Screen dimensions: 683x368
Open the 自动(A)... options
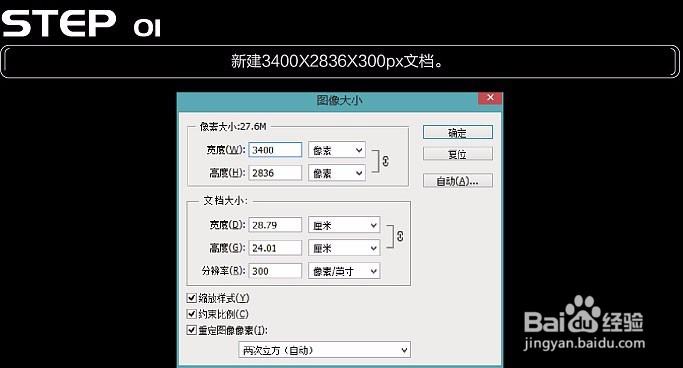(x=457, y=181)
